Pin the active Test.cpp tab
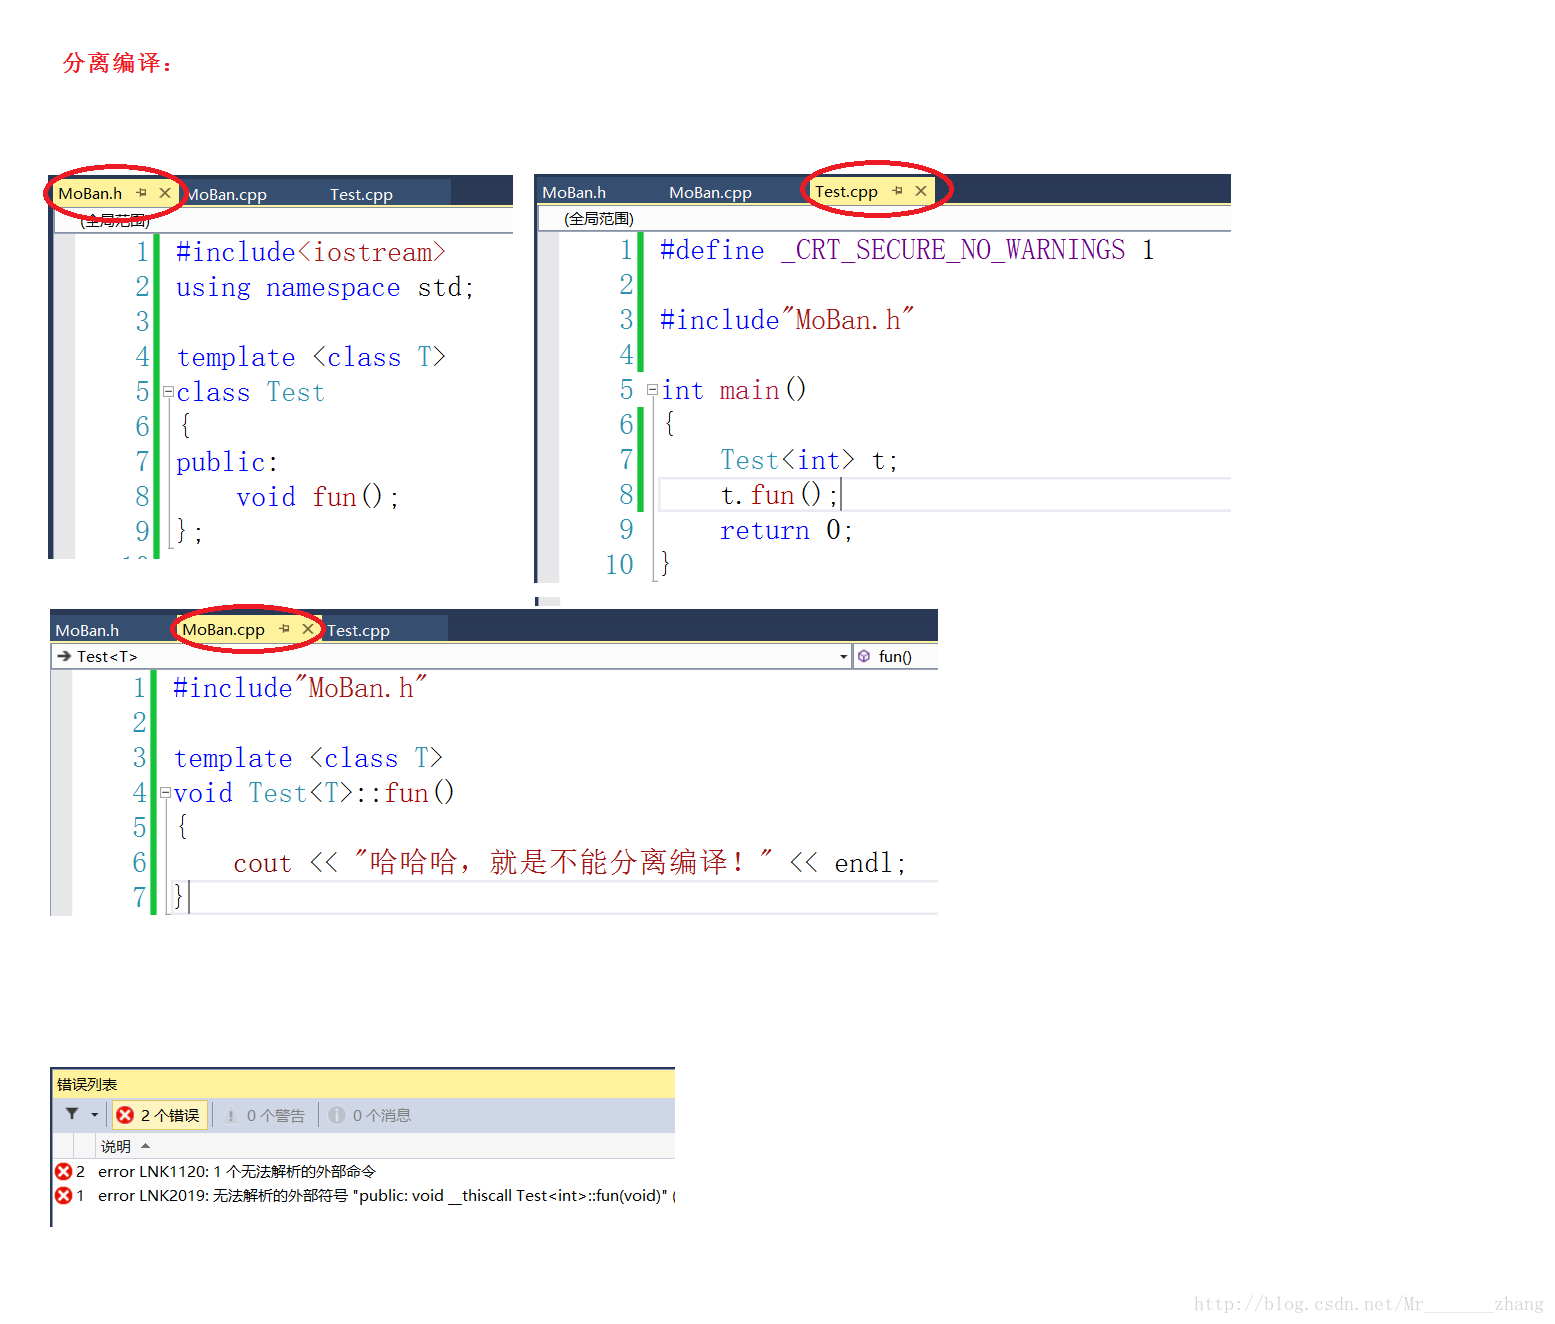The height and width of the screenshot is (1324, 1555). coord(897,190)
